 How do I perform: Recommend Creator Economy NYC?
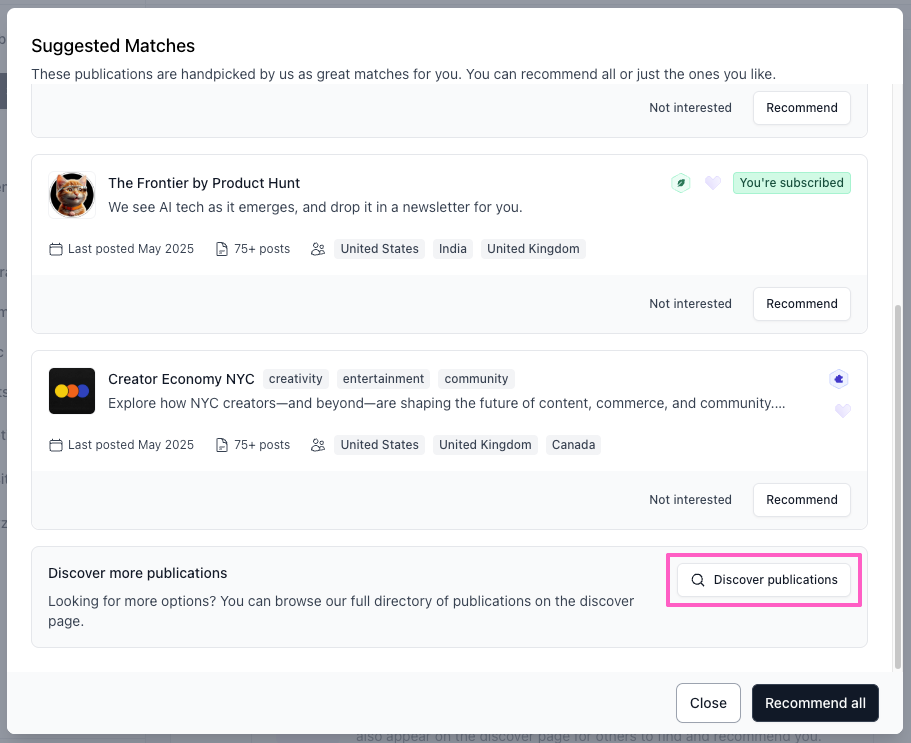(x=801, y=500)
